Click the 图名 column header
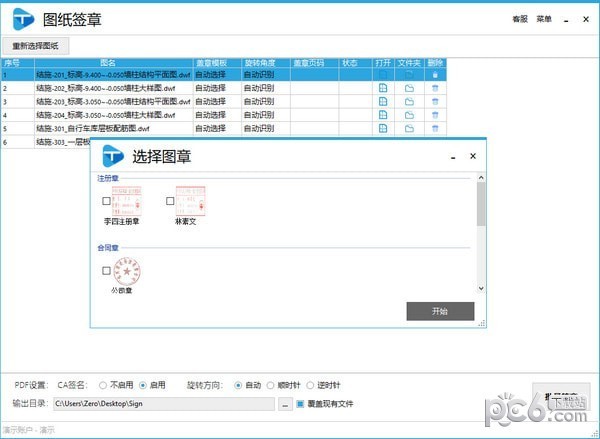The width and height of the screenshot is (600, 439). (114, 63)
